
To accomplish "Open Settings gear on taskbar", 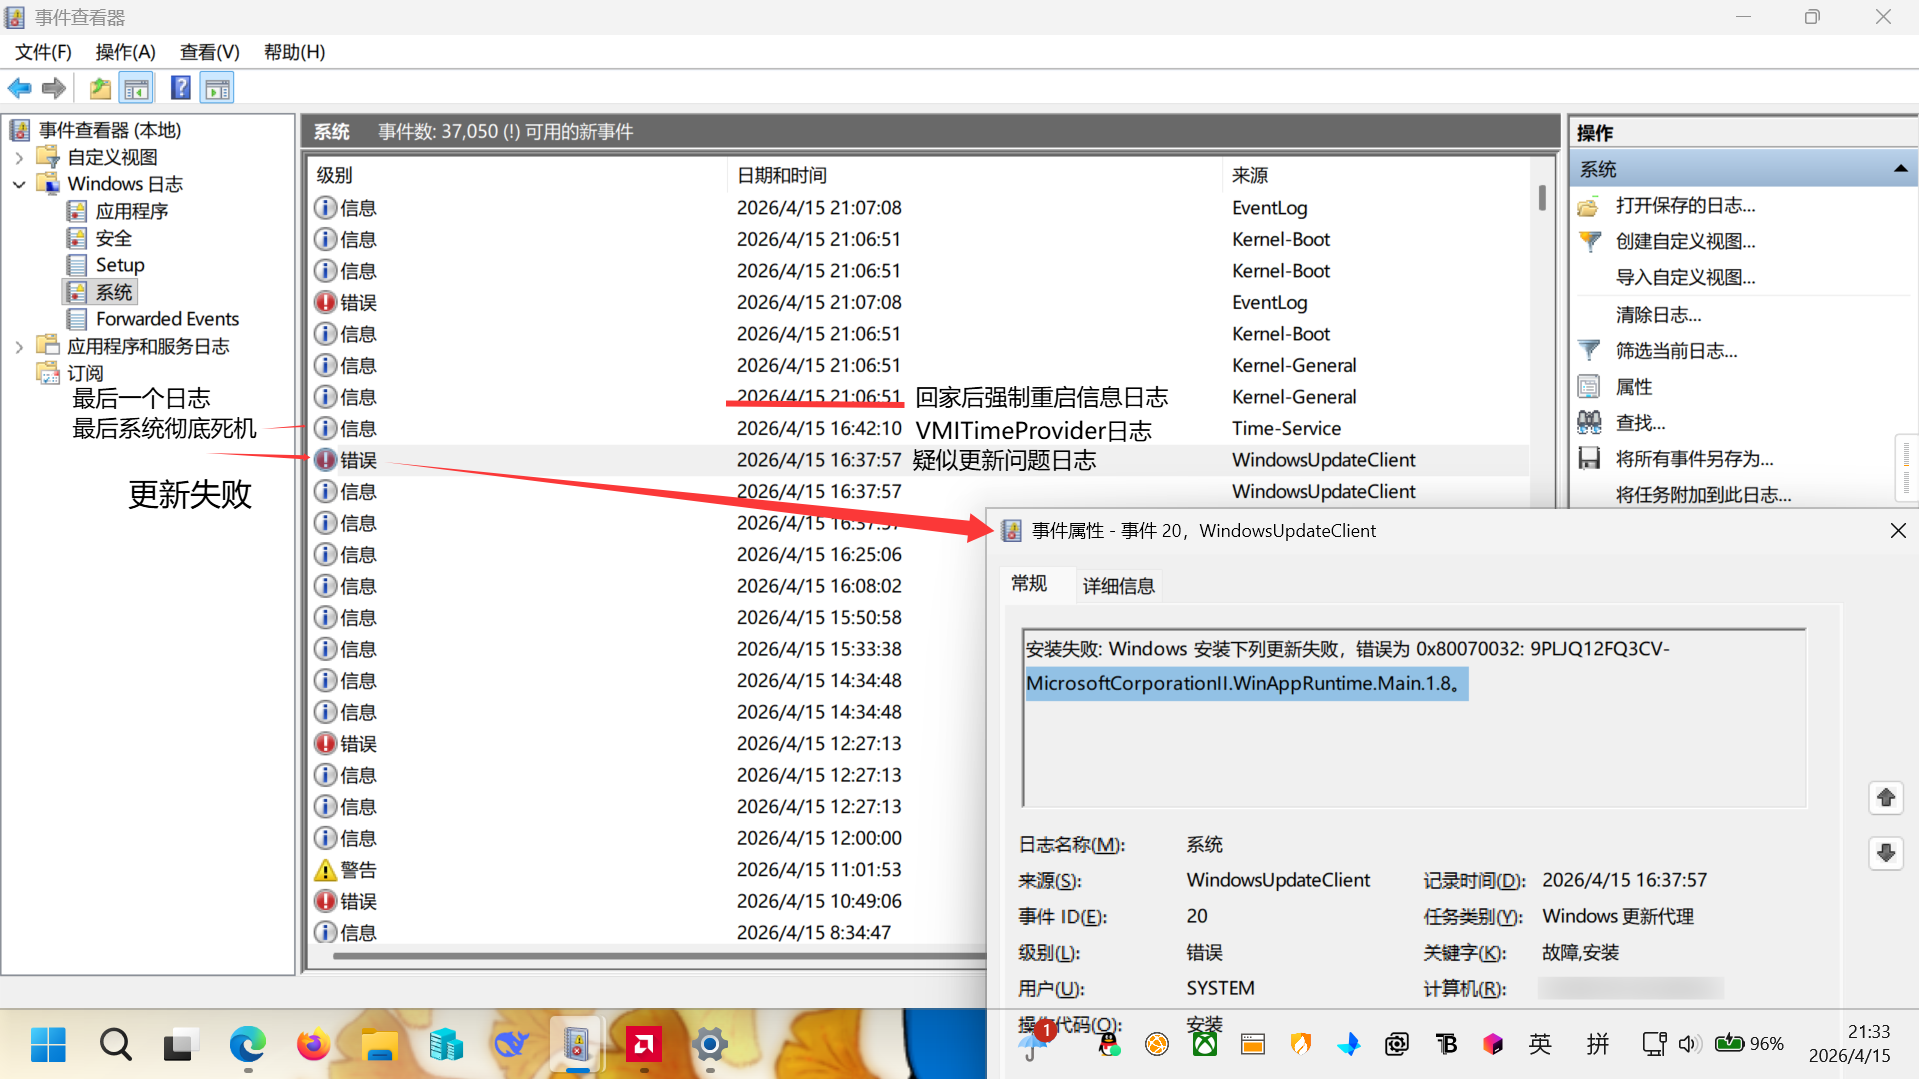I will (x=710, y=1045).
